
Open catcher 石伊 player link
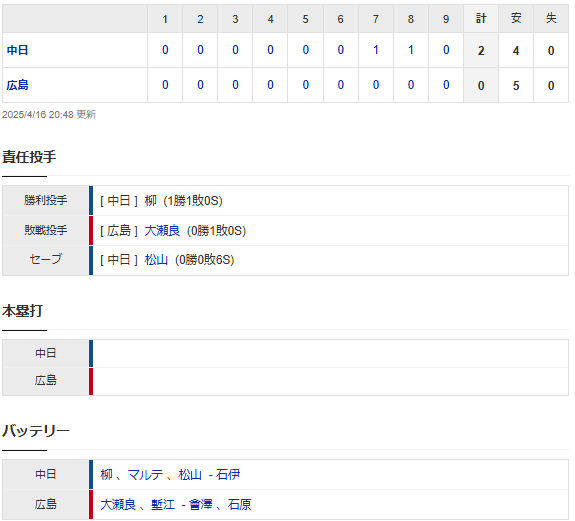pyautogui.click(x=228, y=475)
